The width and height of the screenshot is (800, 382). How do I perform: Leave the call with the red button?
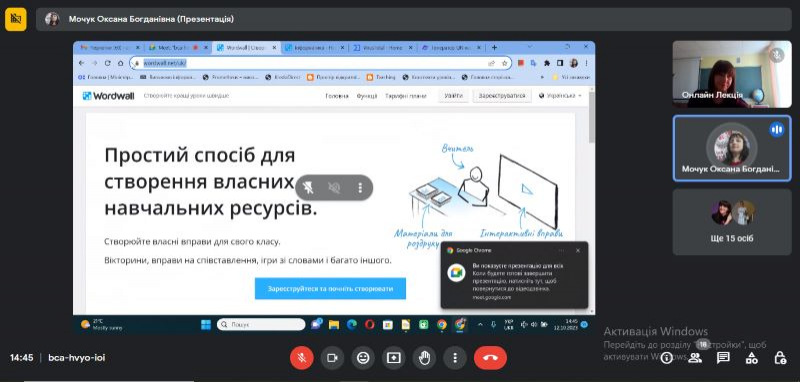[490, 358]
